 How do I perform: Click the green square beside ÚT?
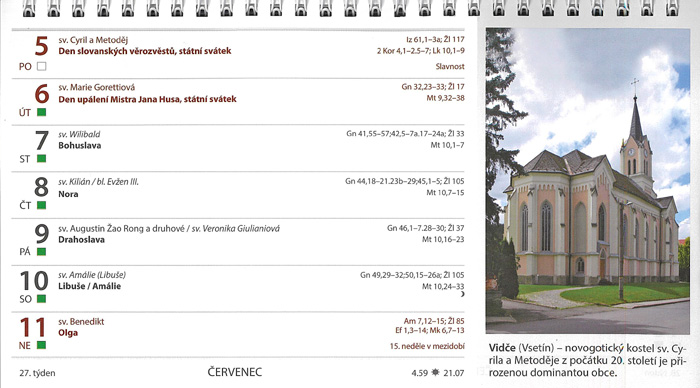tap(42, 112)
